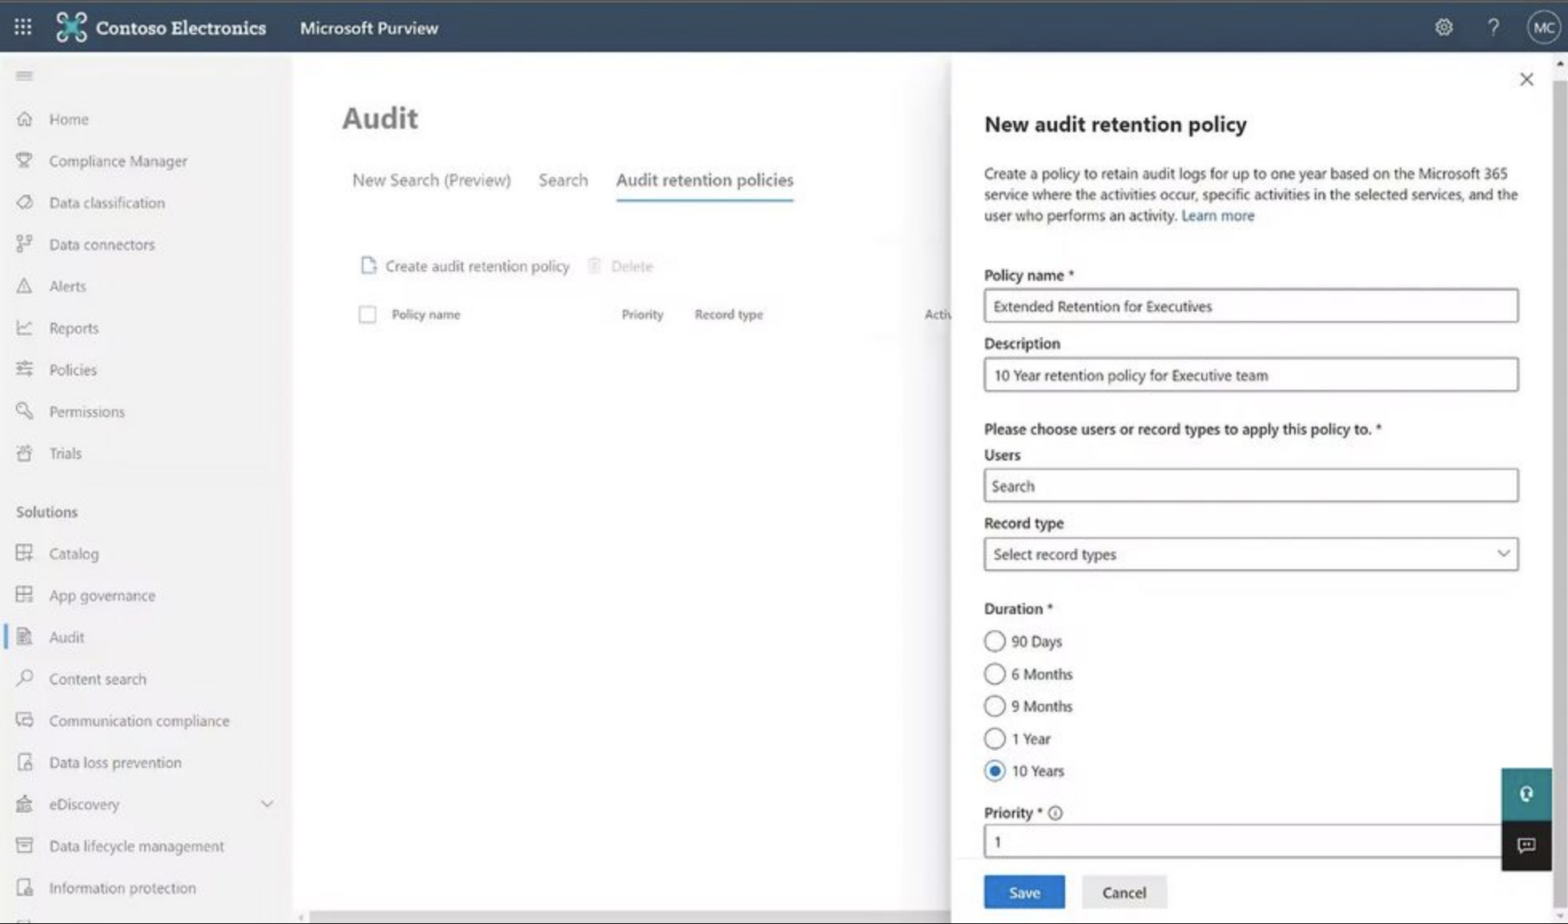Screen dimensions: 1568x924
Task: Click the App governance icon
Action: point(24,595)
